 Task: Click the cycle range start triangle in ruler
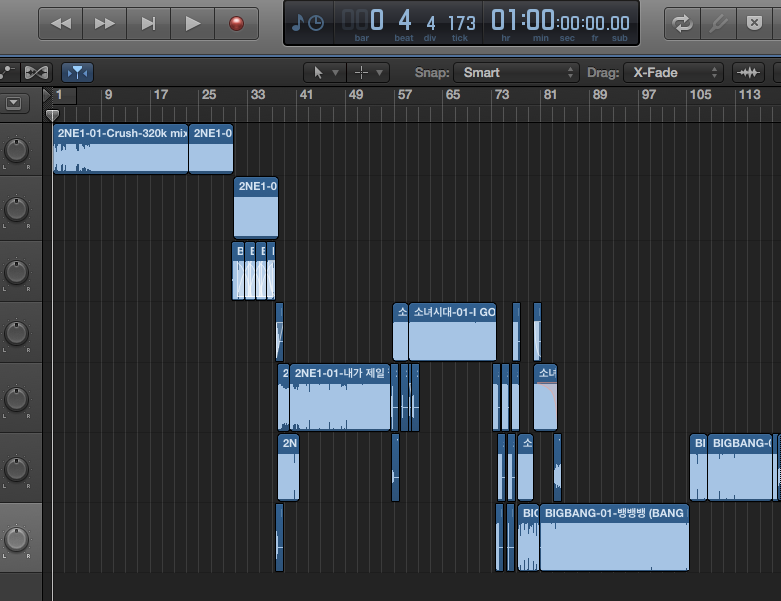[47, 95]
